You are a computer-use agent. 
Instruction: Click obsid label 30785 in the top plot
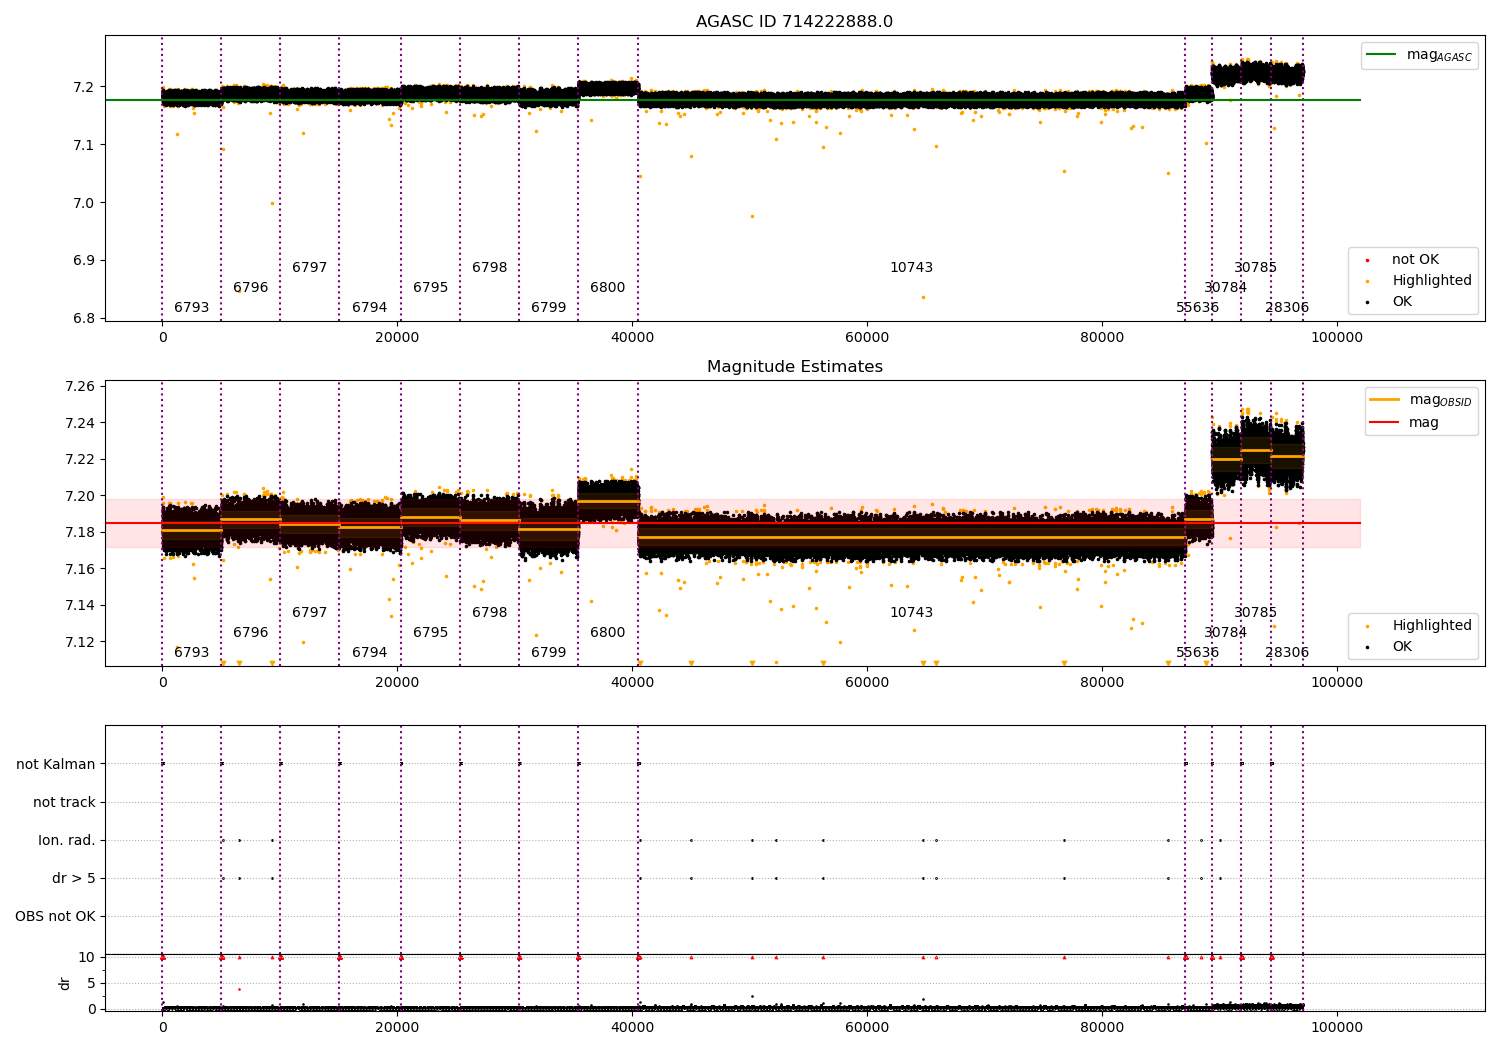tap(1256, 268)
